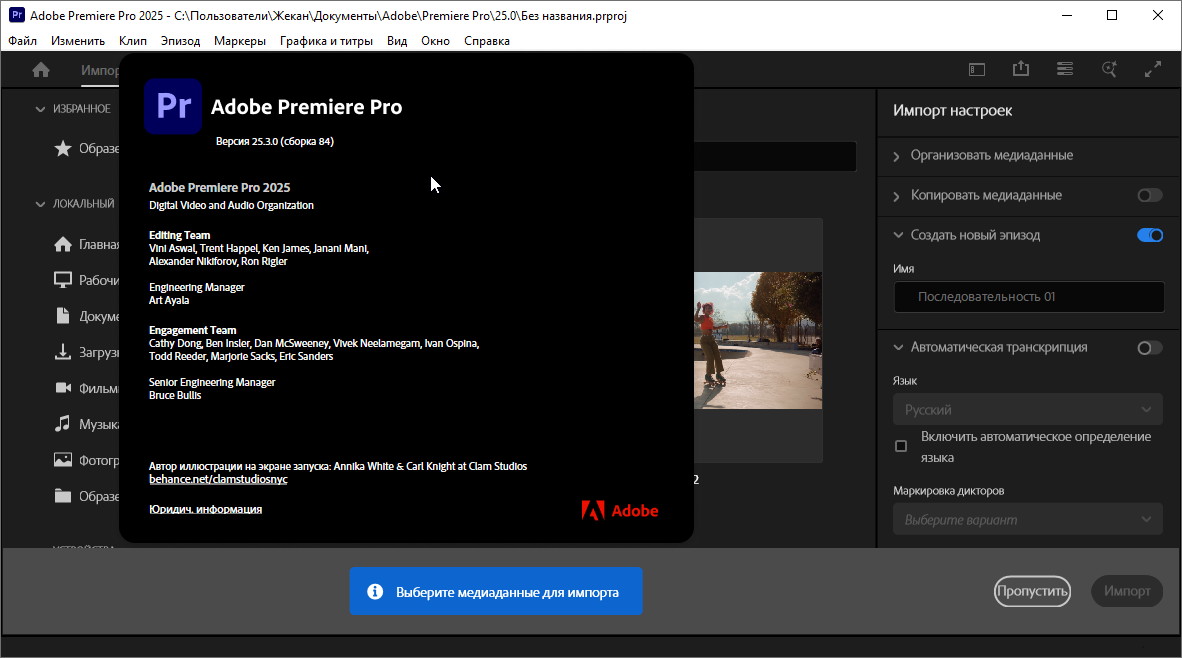The image size is (1182, 658).
Task: Open the behance.net/clamstudiosnyc link
Action: pos(219,479)
